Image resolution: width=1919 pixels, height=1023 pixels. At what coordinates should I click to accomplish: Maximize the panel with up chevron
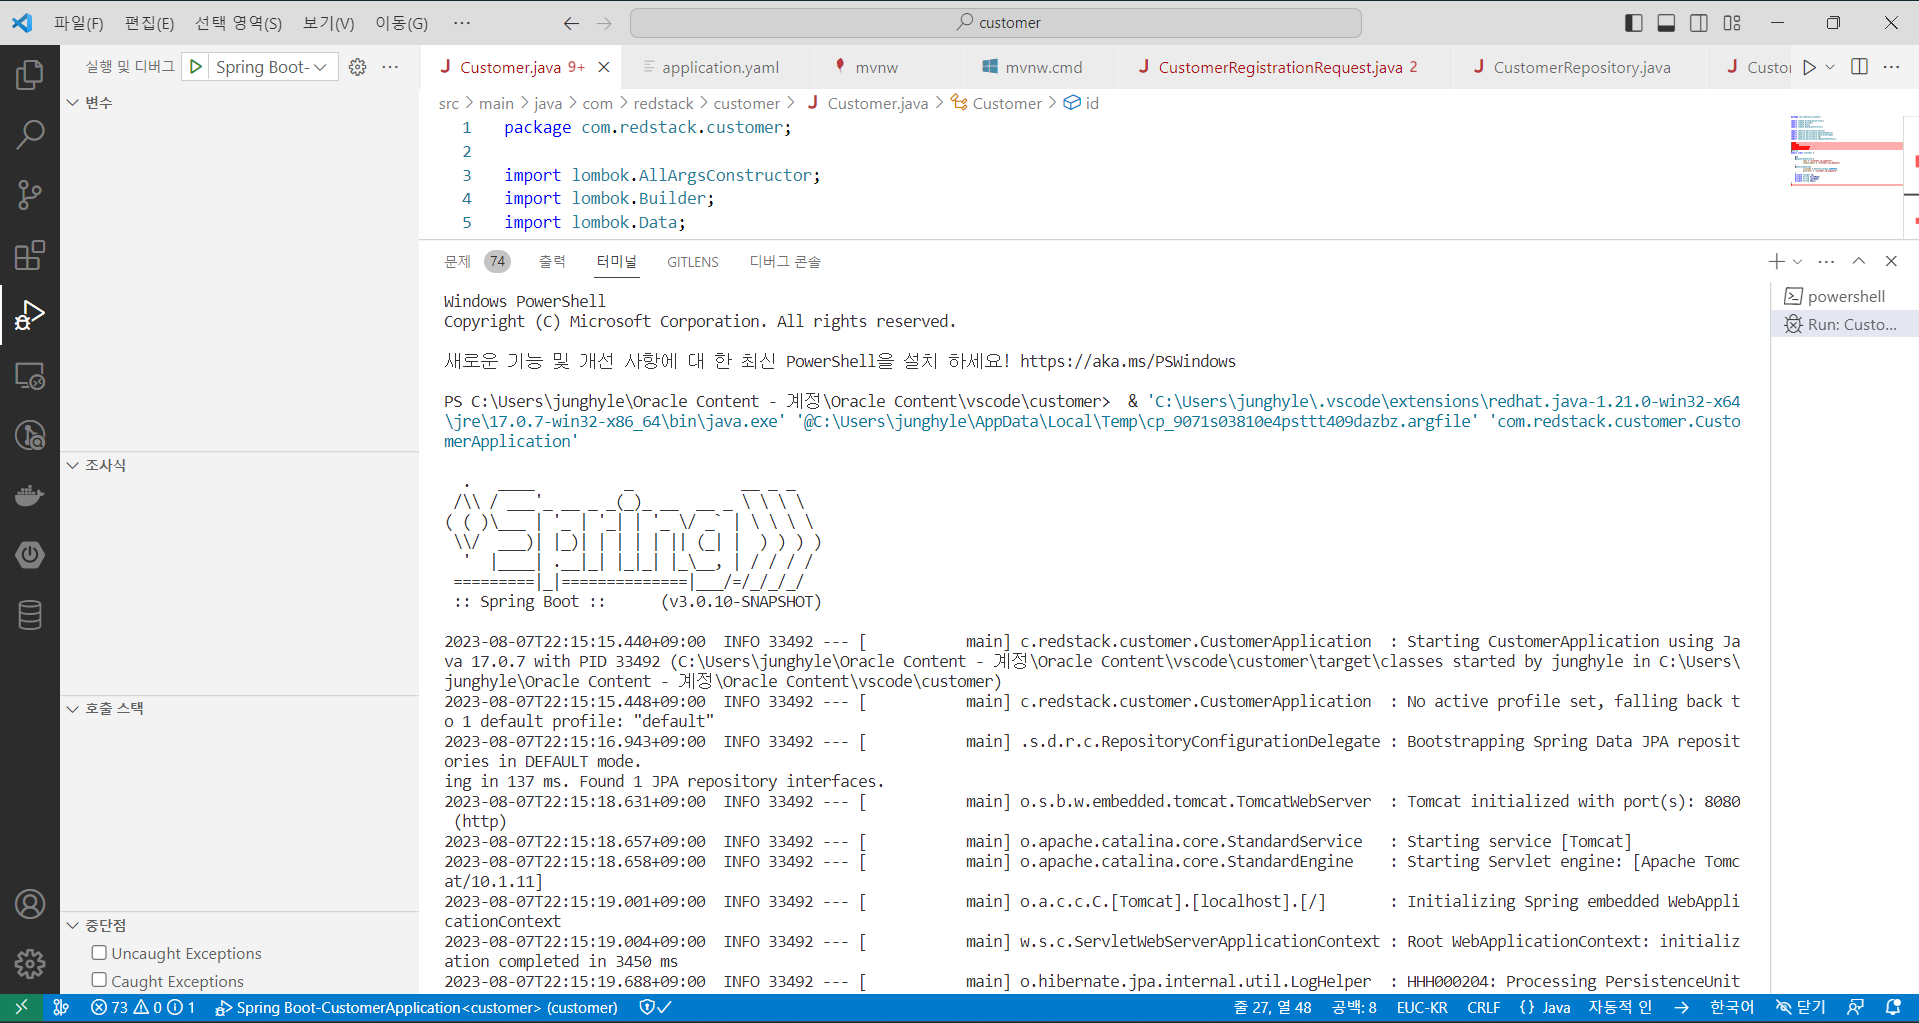[1858, 261]
